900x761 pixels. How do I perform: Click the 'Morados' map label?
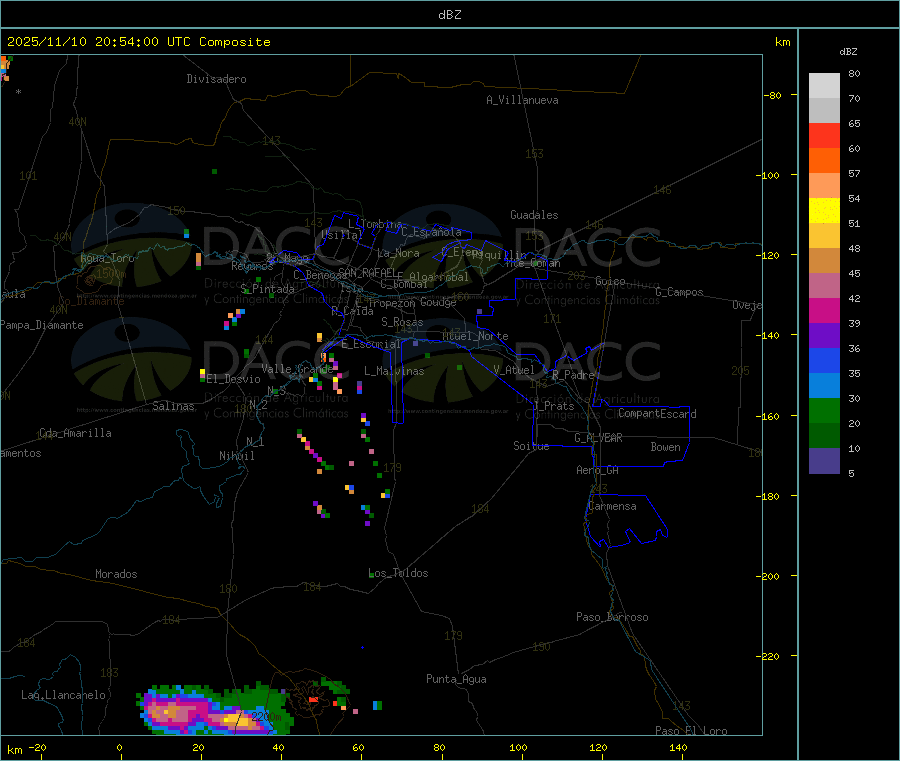[x=117, y=574]
